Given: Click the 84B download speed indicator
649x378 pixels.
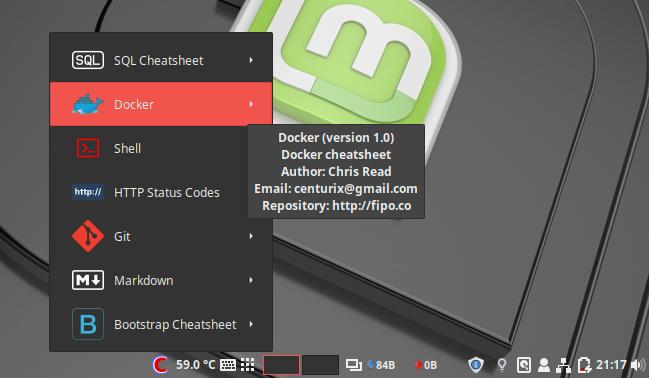Looking at the screenshot, I should click(381, 365).
